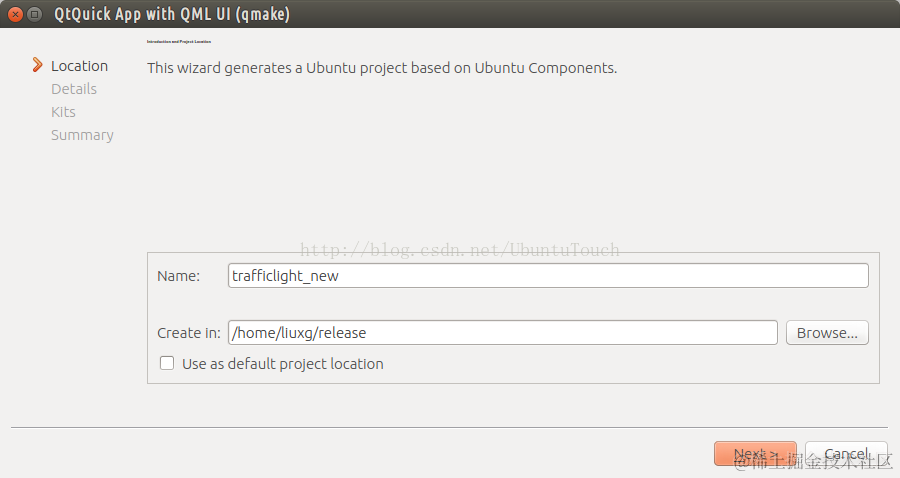The height and width of the screenshot is (478, 900).
Task: Close the QtQuick App wizard window
Action: tap(15, 14)
